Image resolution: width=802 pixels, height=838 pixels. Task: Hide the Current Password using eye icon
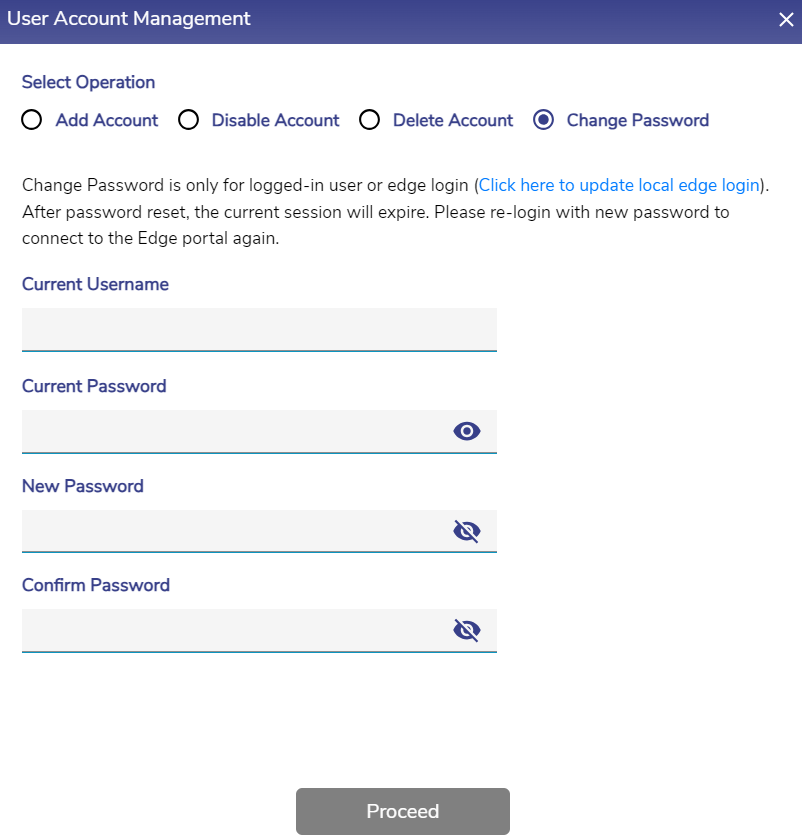click(467, 431)
